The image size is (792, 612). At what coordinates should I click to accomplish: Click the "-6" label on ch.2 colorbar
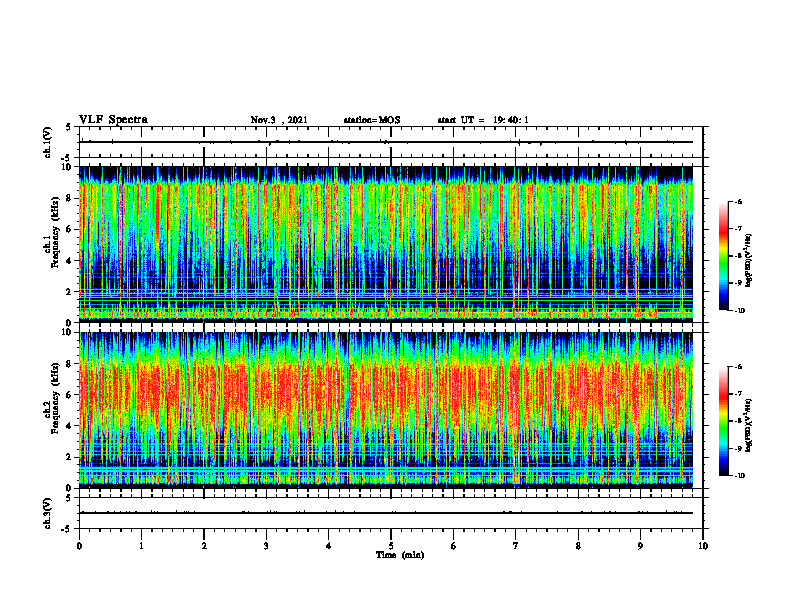click(x=738, y=367)
